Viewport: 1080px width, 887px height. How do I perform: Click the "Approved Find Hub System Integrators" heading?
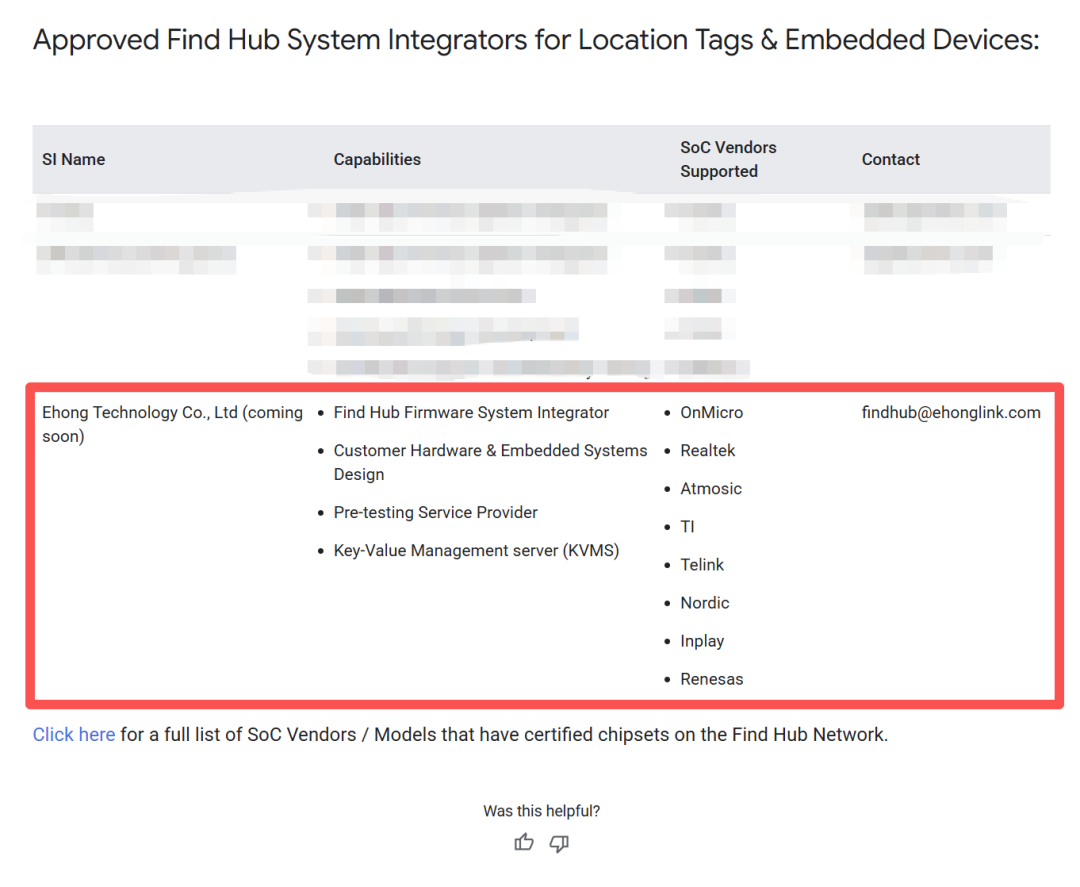coord(536,40)
